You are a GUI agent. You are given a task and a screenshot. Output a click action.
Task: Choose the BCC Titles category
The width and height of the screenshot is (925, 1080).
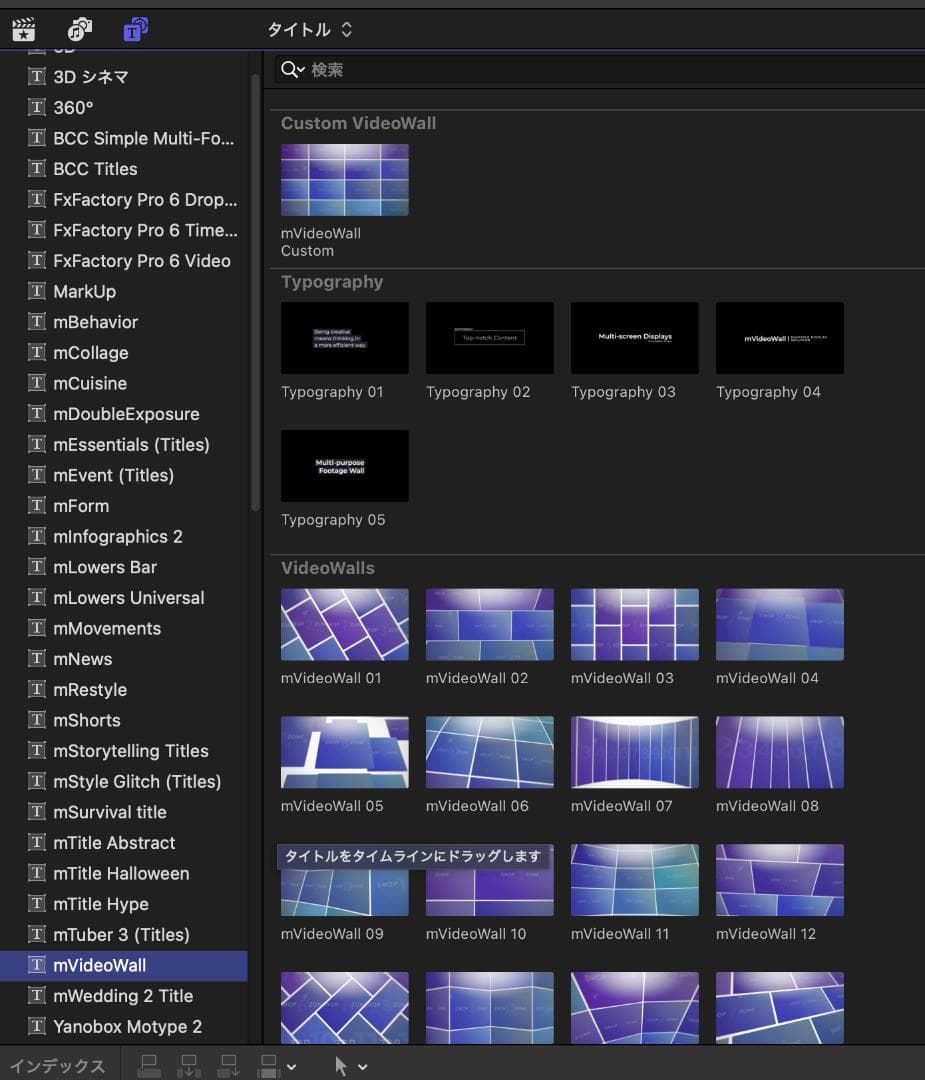(95, 169)
